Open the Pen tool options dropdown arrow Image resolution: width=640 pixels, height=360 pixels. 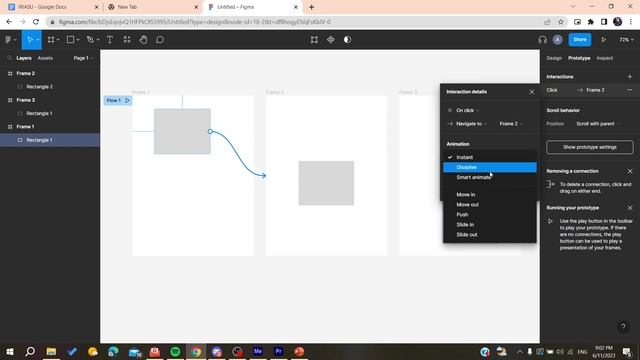(98, 40)
